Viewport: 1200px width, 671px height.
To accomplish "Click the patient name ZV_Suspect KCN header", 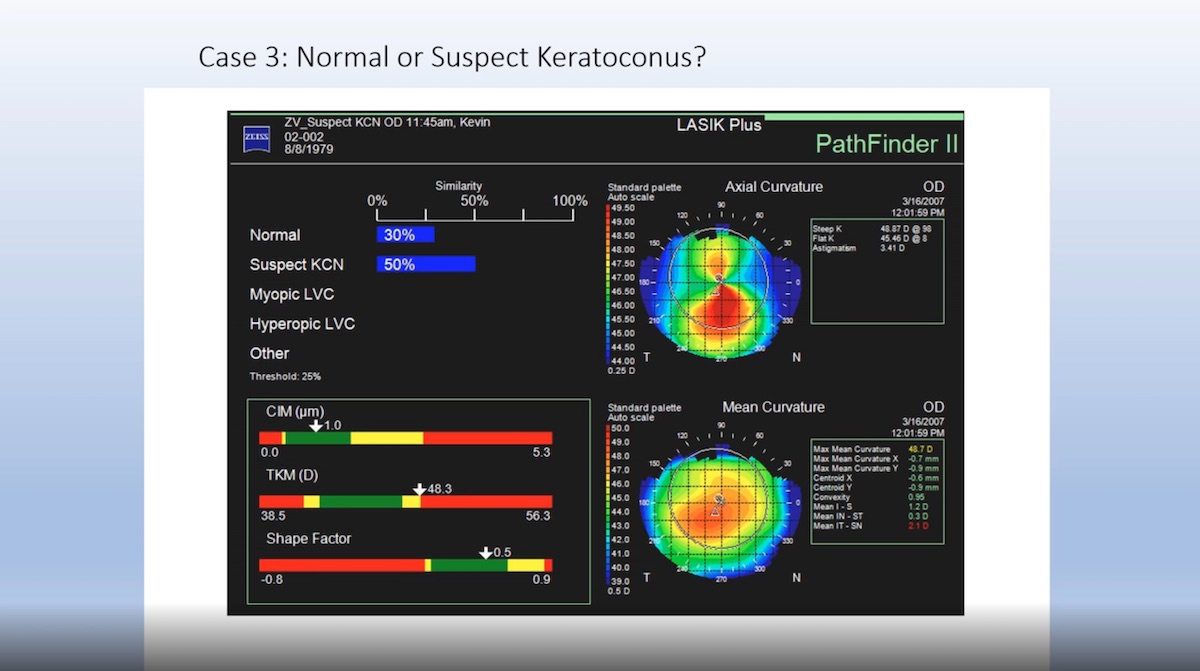I will [x=387, y=123].
